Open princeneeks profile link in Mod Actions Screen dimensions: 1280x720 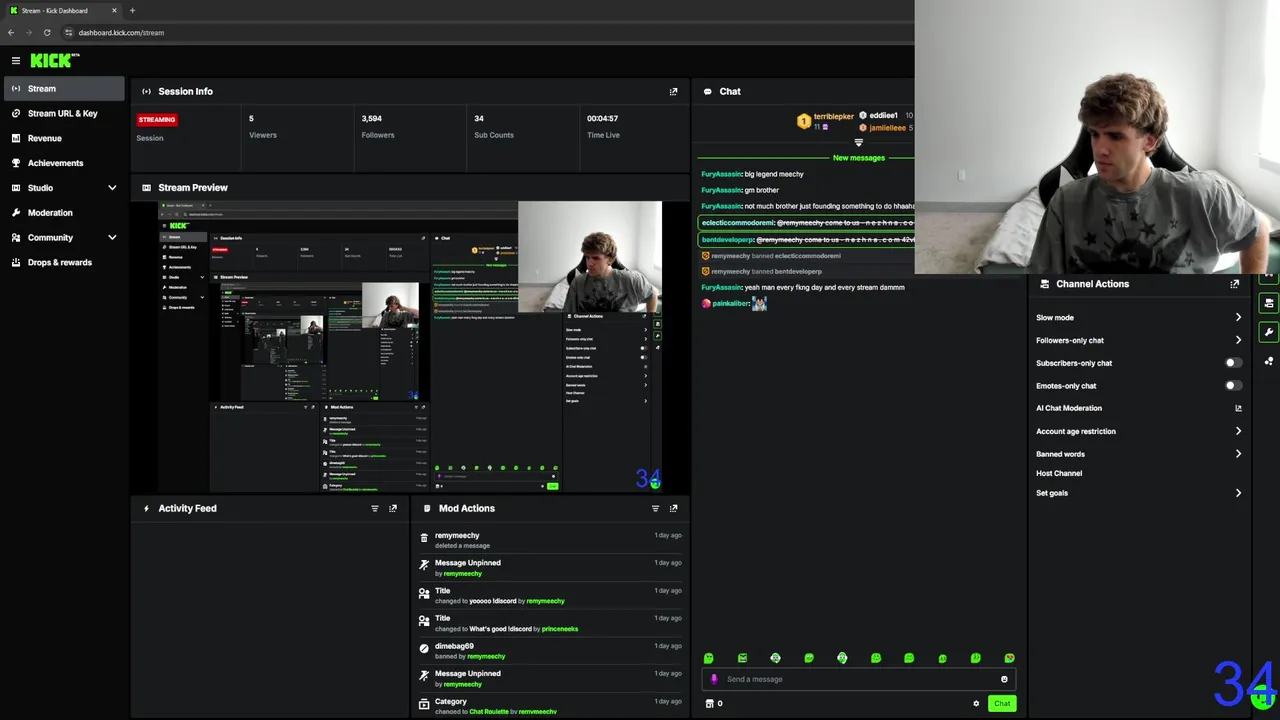[x=560, y=629]
